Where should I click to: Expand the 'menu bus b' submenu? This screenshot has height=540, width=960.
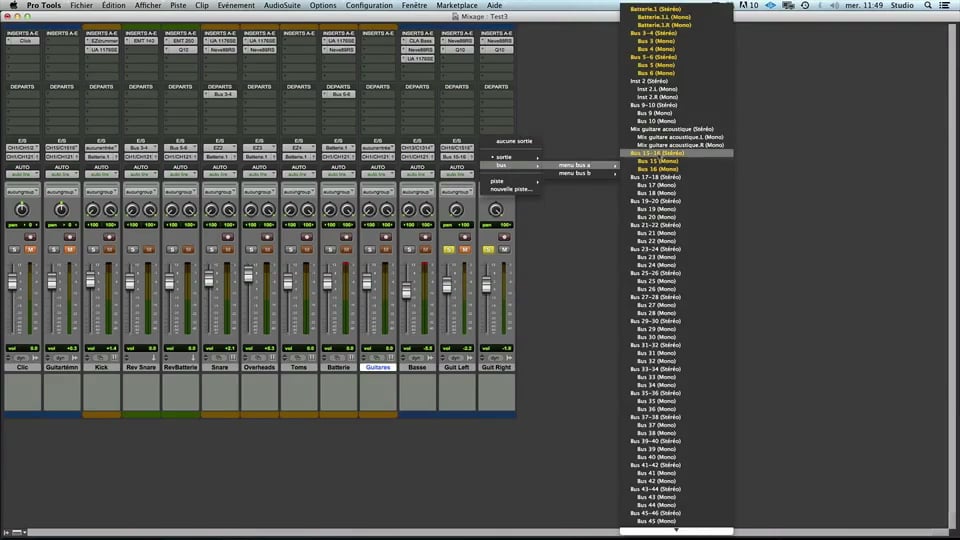580,173
